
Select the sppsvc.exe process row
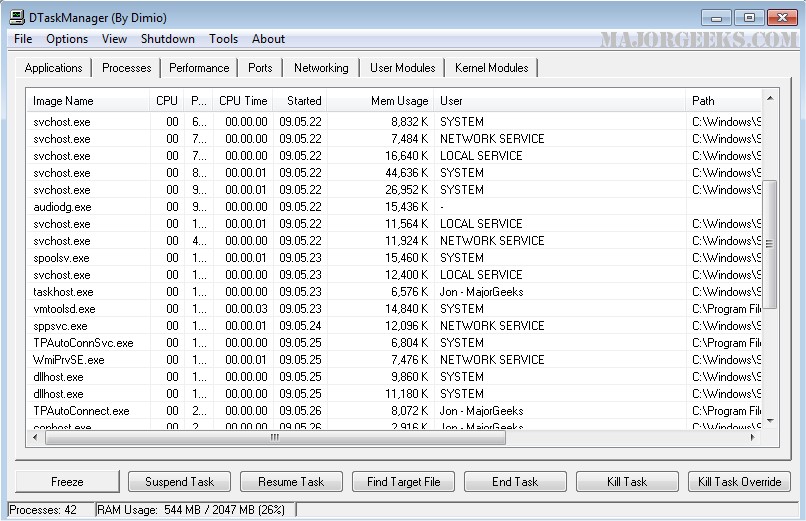[394, 326]
